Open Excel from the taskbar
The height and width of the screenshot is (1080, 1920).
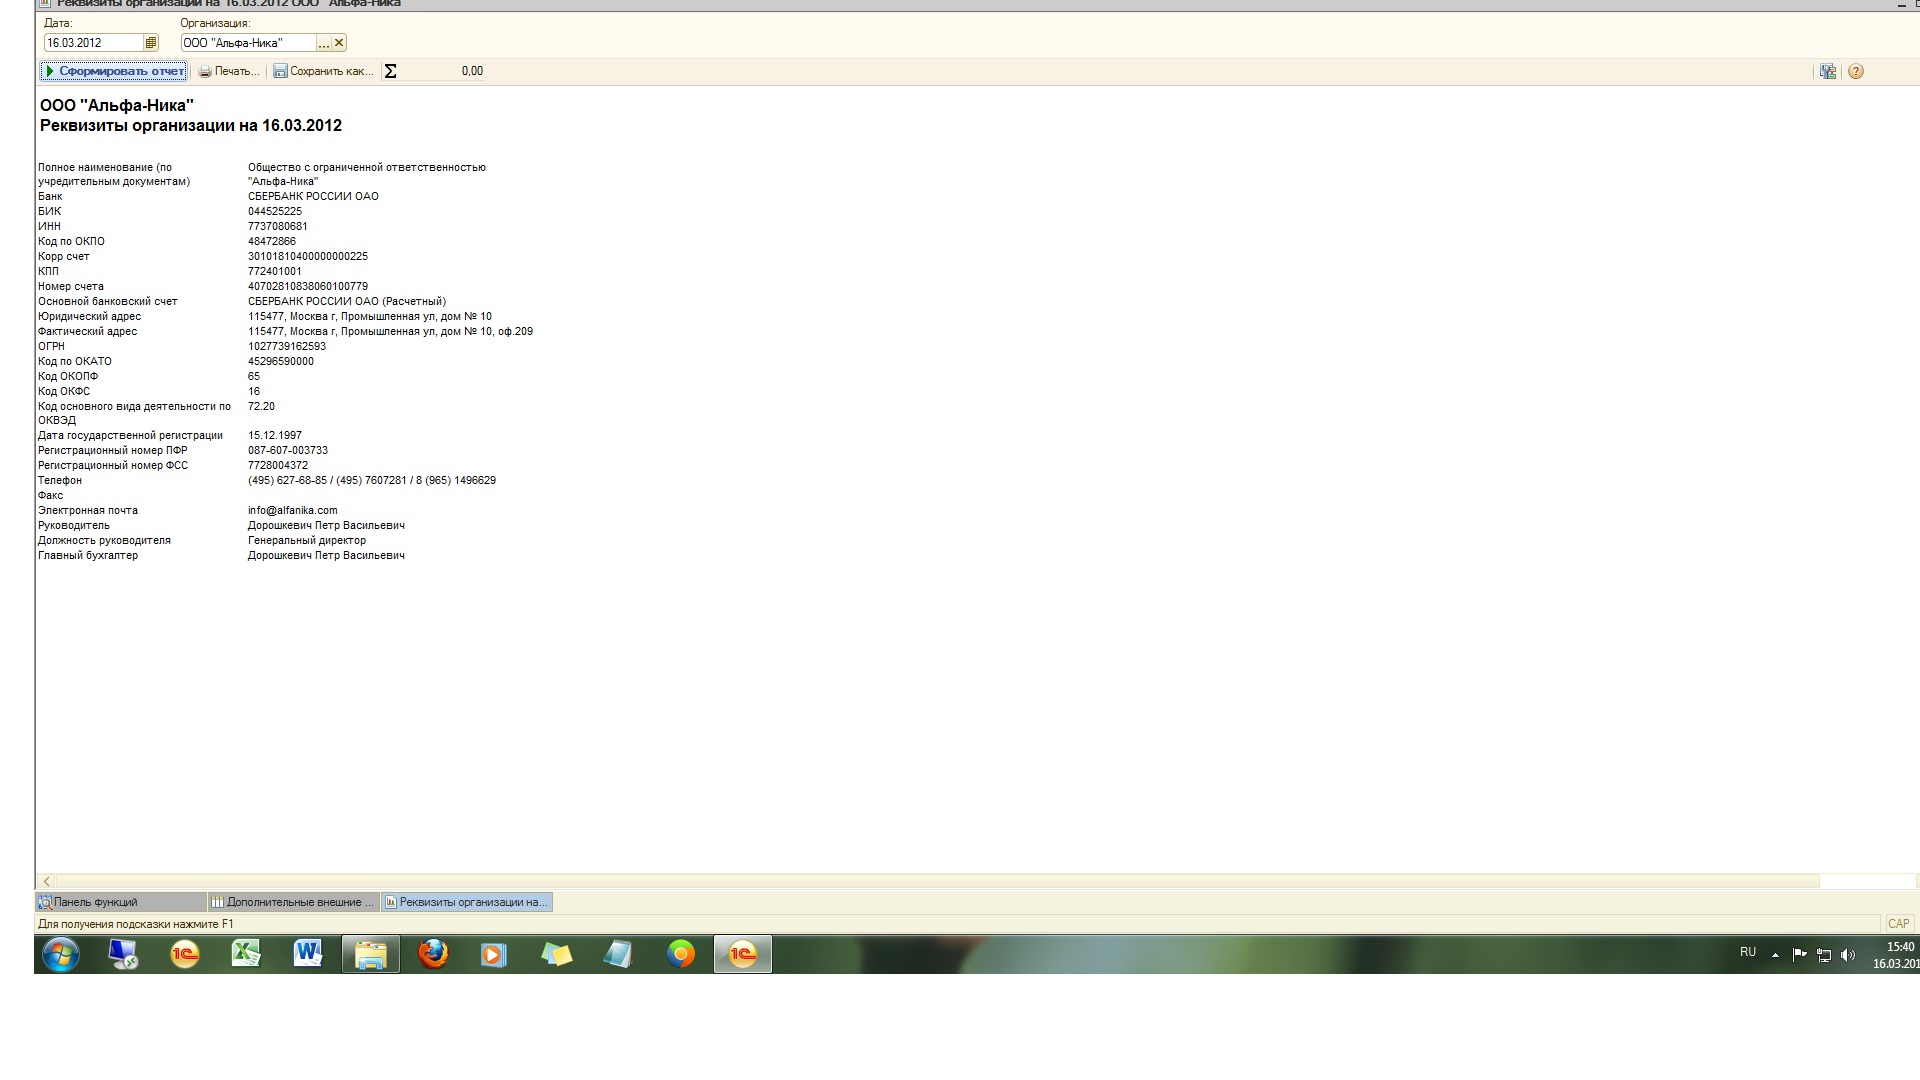click(246, 955)
